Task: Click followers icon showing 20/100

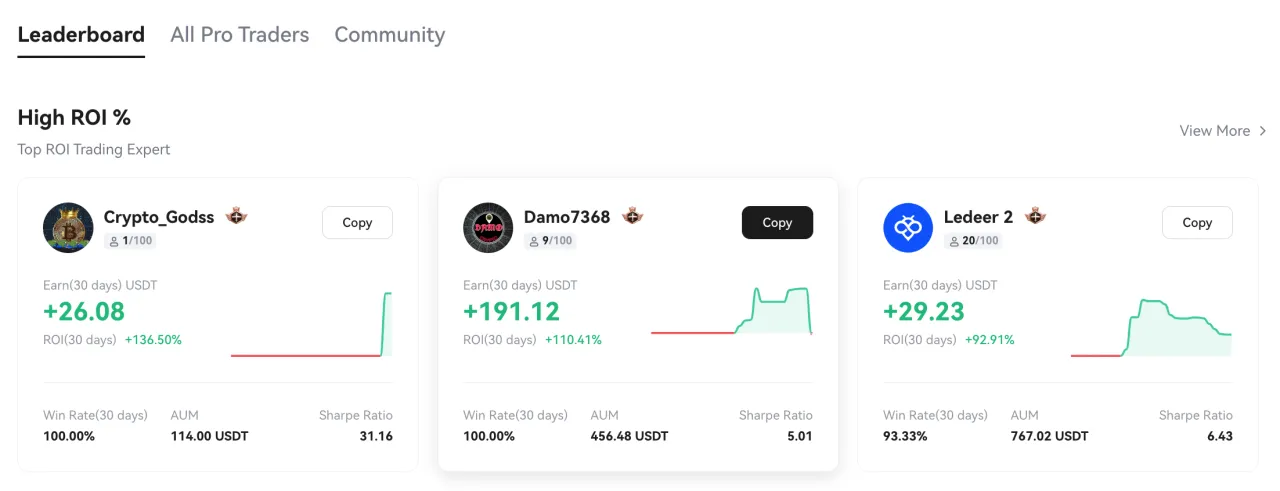Action: (x=954, y=241)
